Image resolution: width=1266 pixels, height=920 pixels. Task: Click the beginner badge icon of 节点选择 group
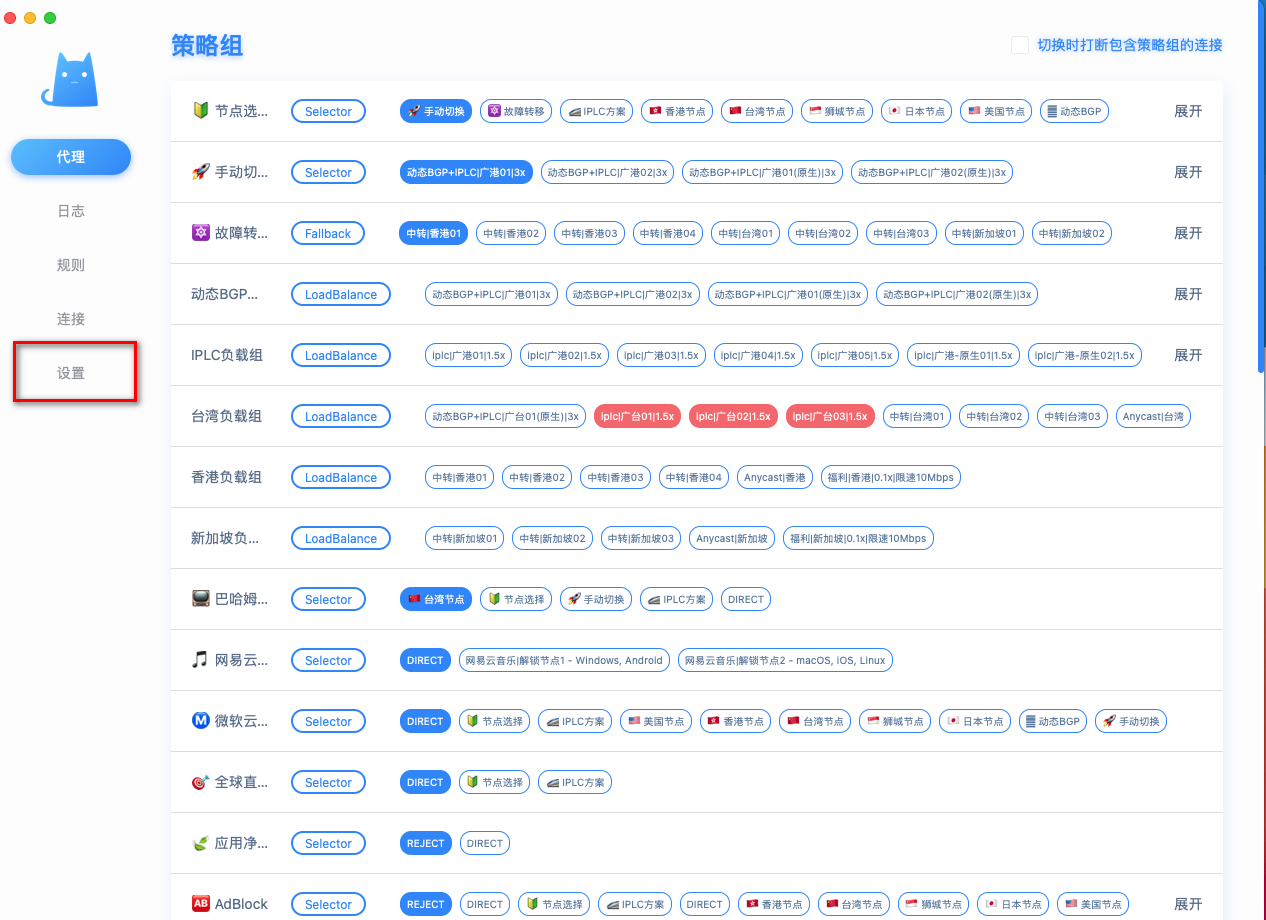200,111
